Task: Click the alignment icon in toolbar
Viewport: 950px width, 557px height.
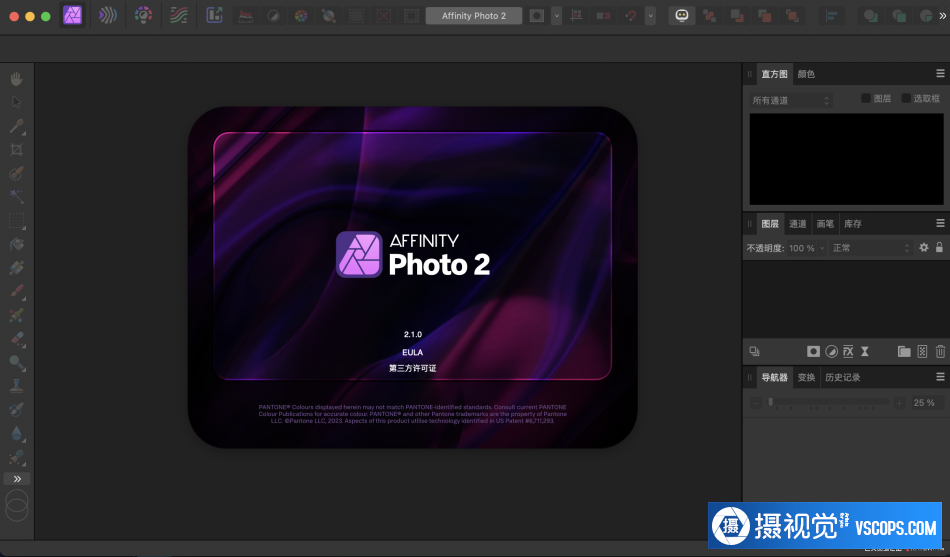Action: (832, 16)
